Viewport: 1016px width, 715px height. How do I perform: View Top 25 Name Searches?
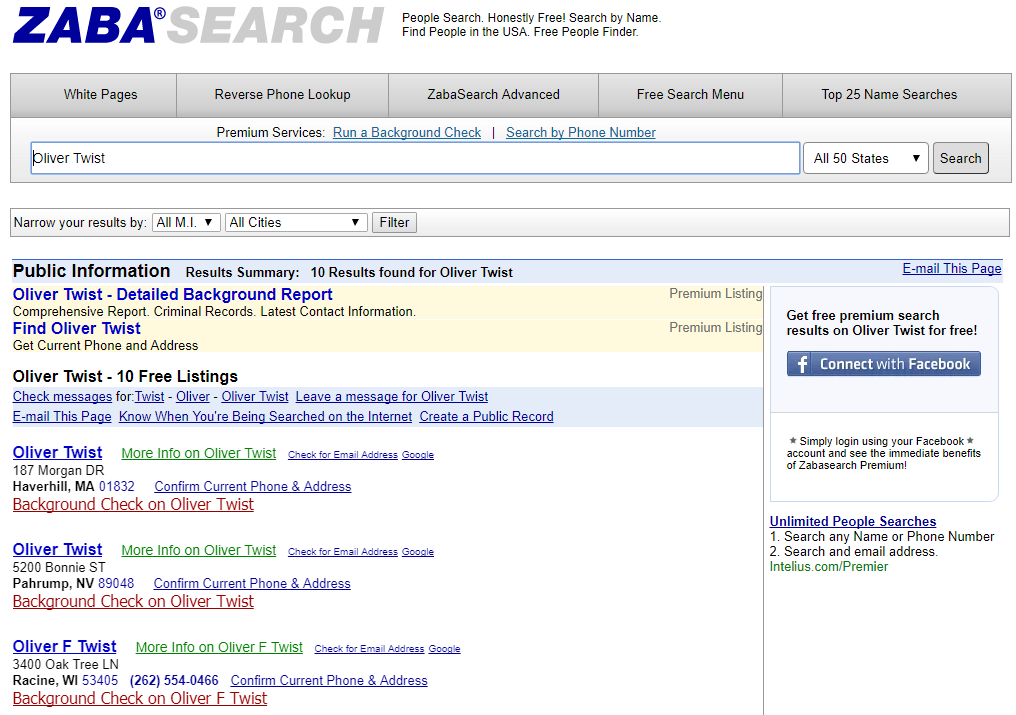[889, 94]
